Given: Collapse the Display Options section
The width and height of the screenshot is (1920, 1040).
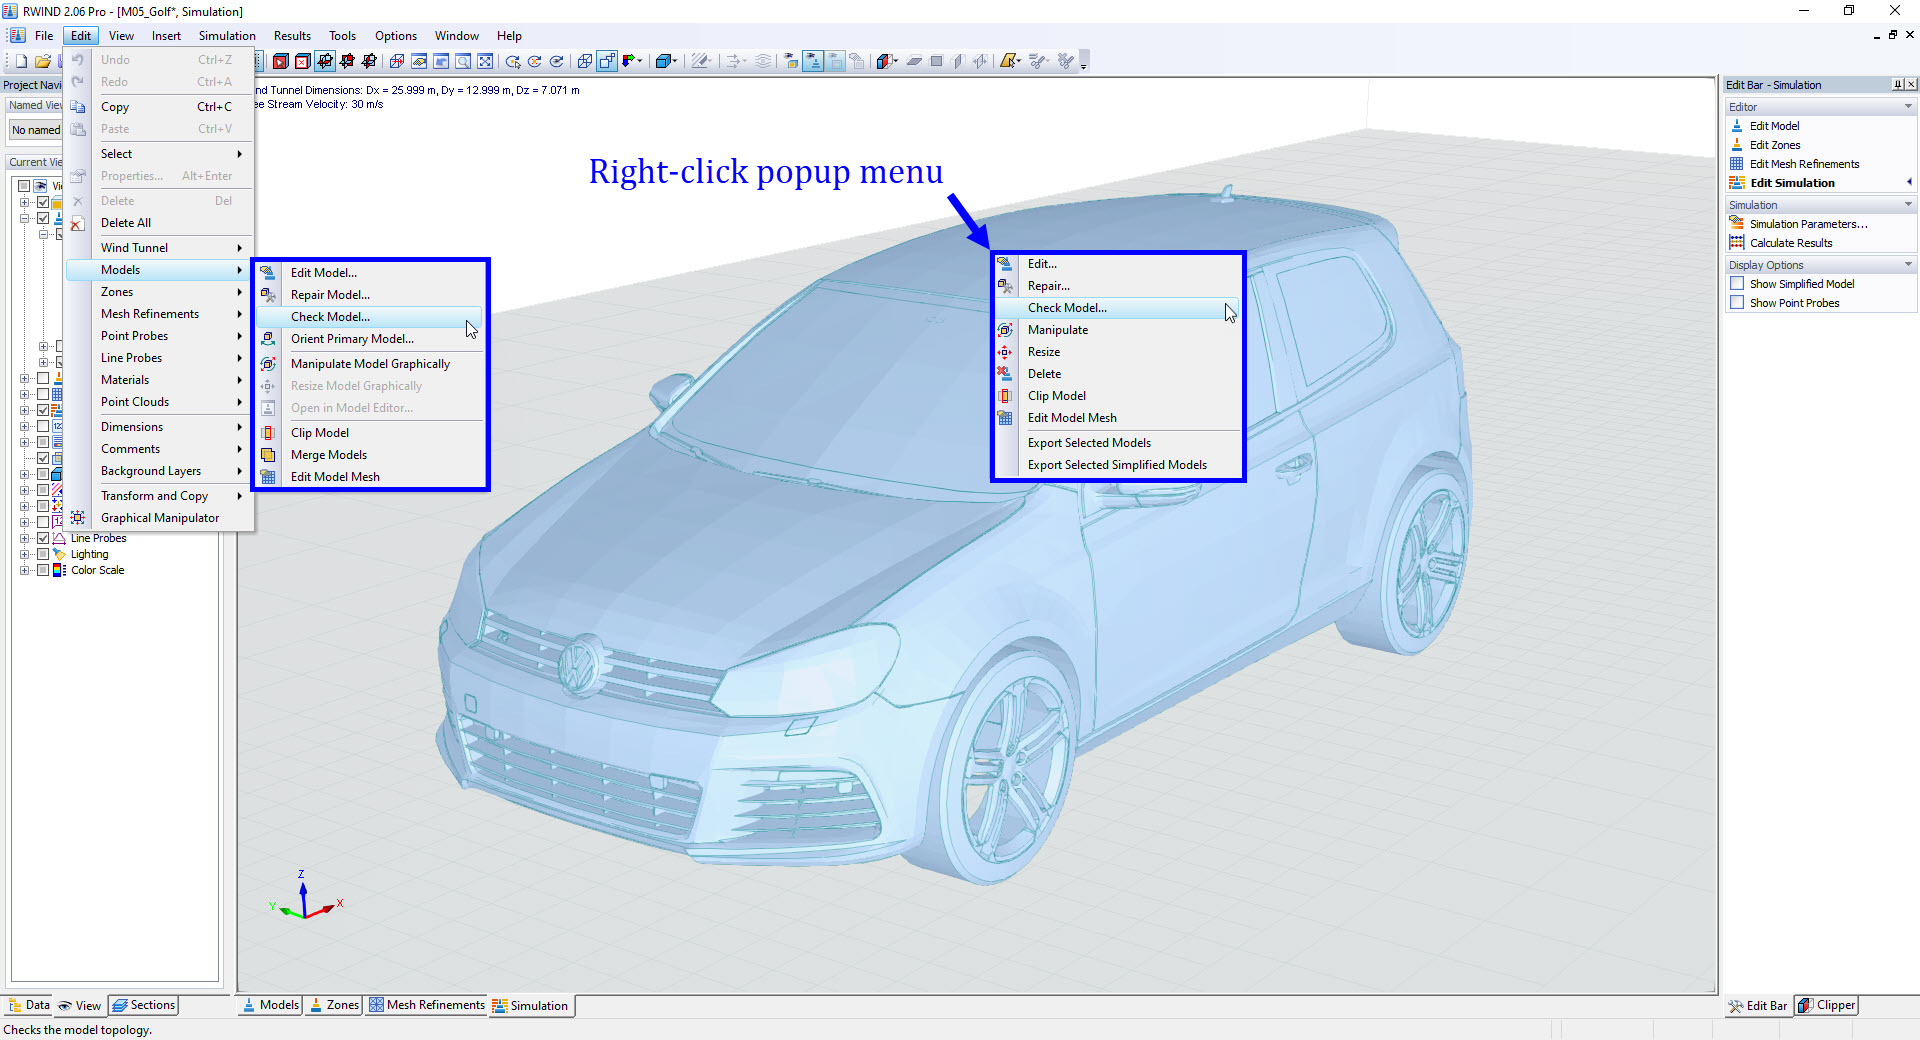Looking at the screenshot, I should tap(1908, 264).
